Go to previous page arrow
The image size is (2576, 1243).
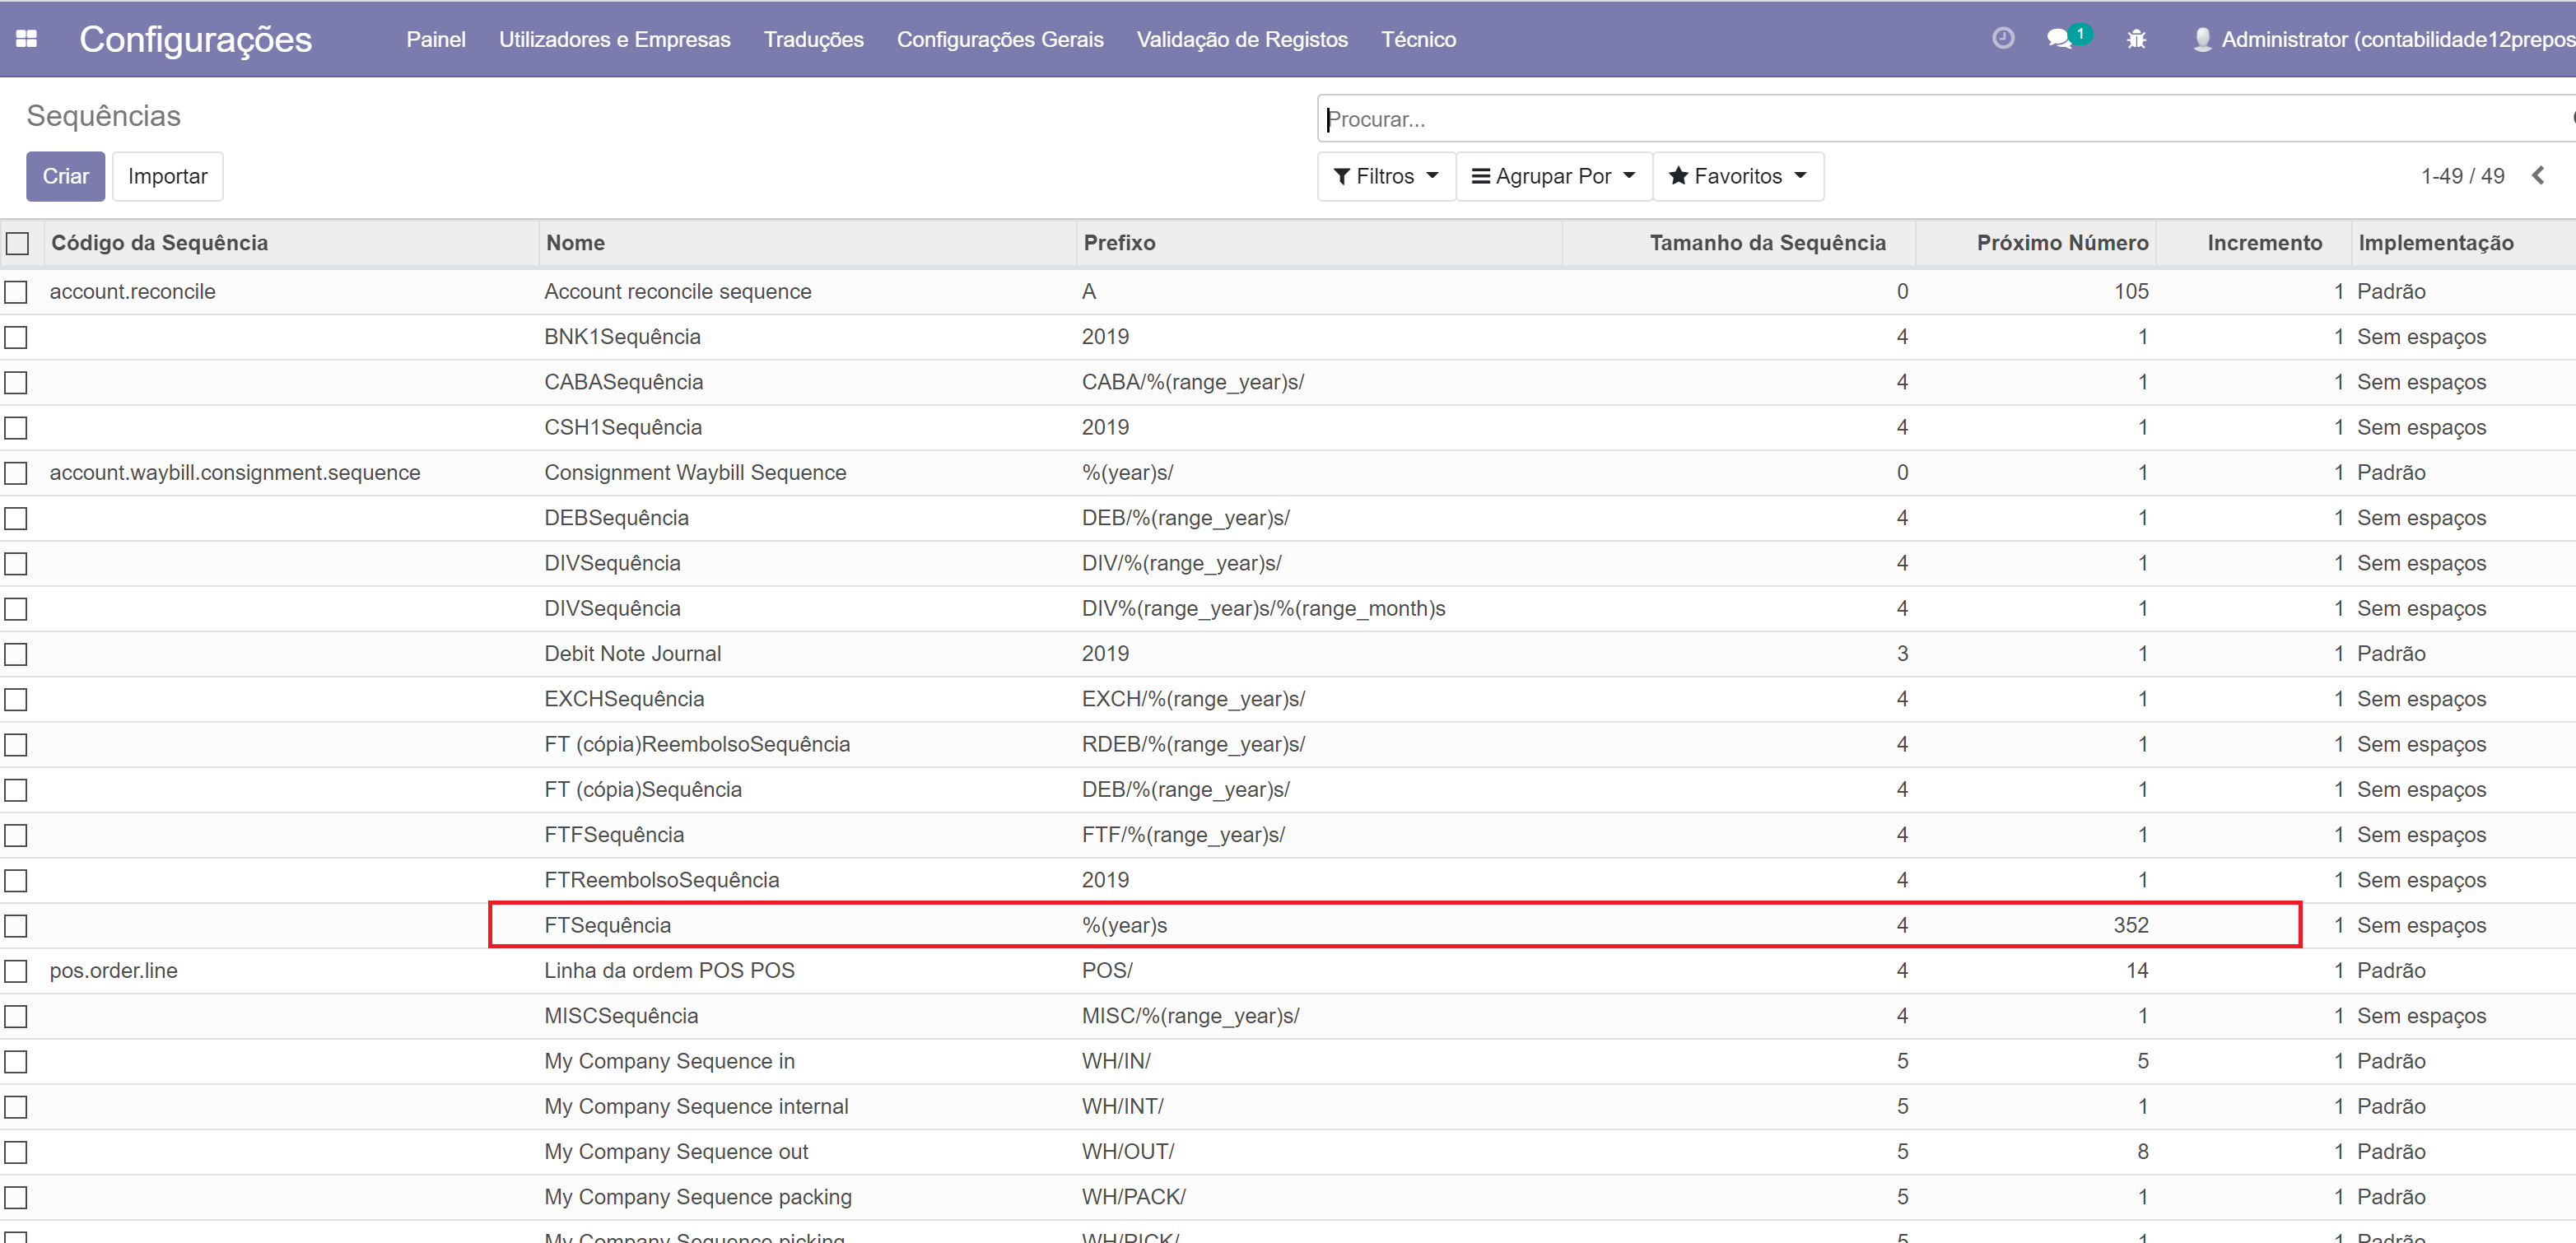point(2538,176)
